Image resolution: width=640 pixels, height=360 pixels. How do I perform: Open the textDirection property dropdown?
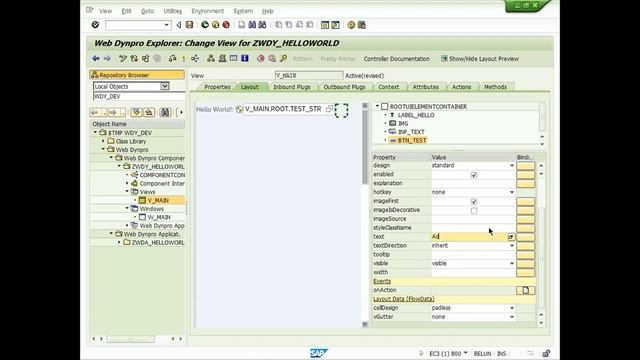tap(511, 246)
